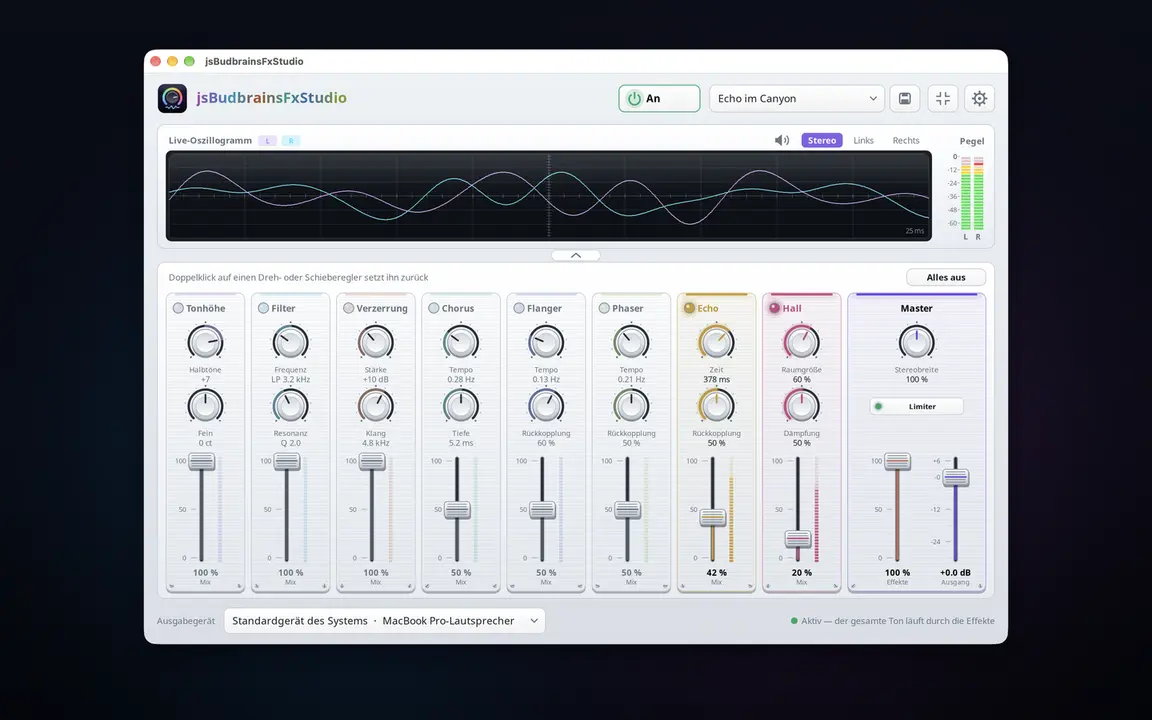The image size is (1152, 720).
Task: Click the Master Ausgang slider handle
Action: (956, 478)
